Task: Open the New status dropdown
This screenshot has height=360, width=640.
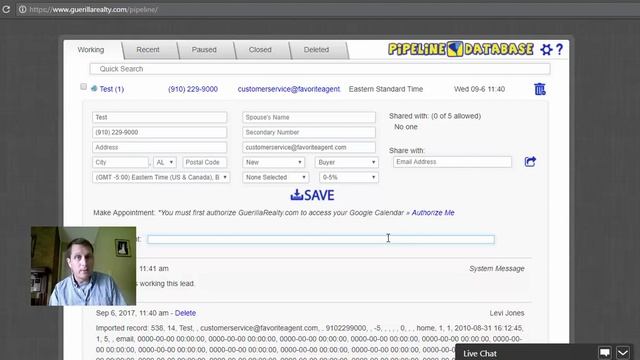Action: coord(273,162)
